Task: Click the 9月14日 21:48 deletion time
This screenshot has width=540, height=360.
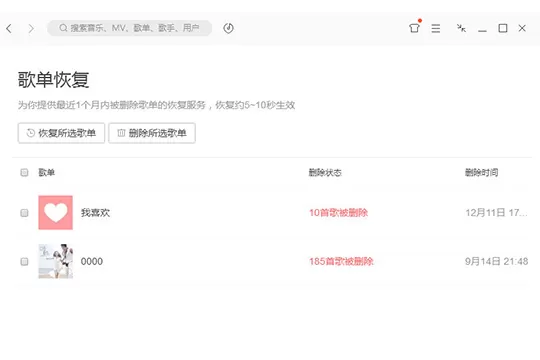Action: coord(497,261)
